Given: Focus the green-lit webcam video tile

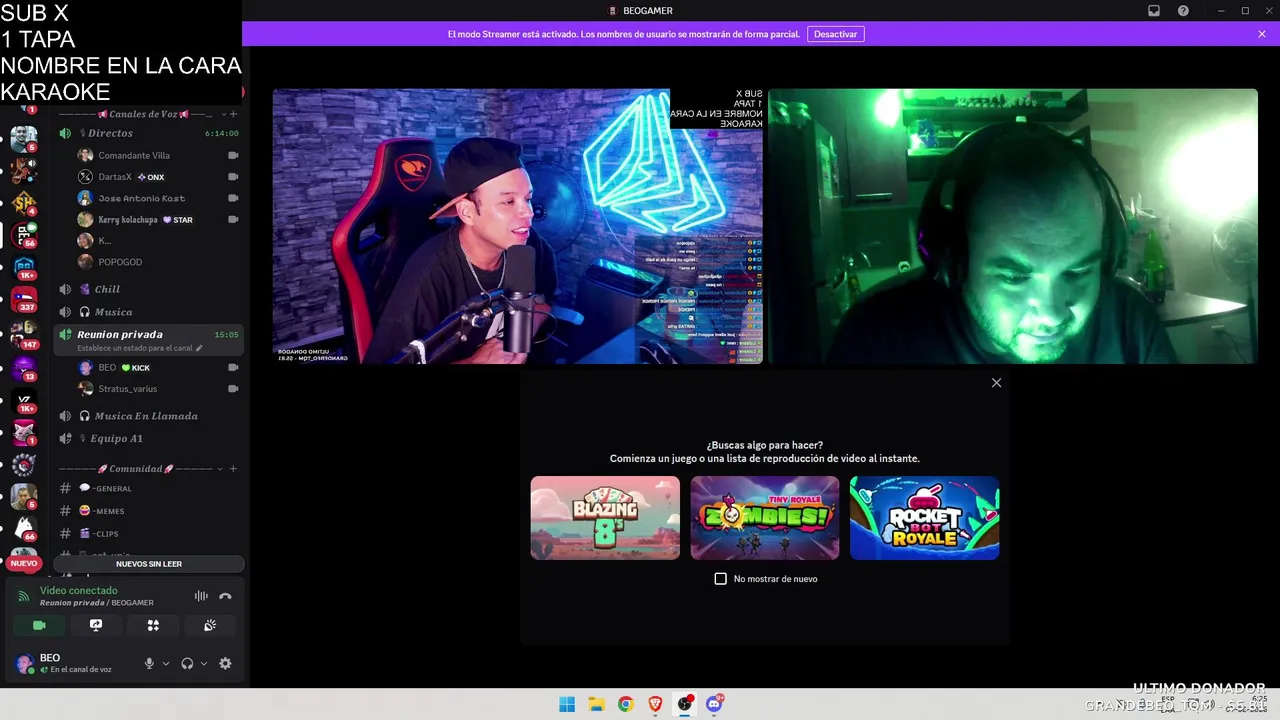Looking at the screenshot, I should (1013, 226).
